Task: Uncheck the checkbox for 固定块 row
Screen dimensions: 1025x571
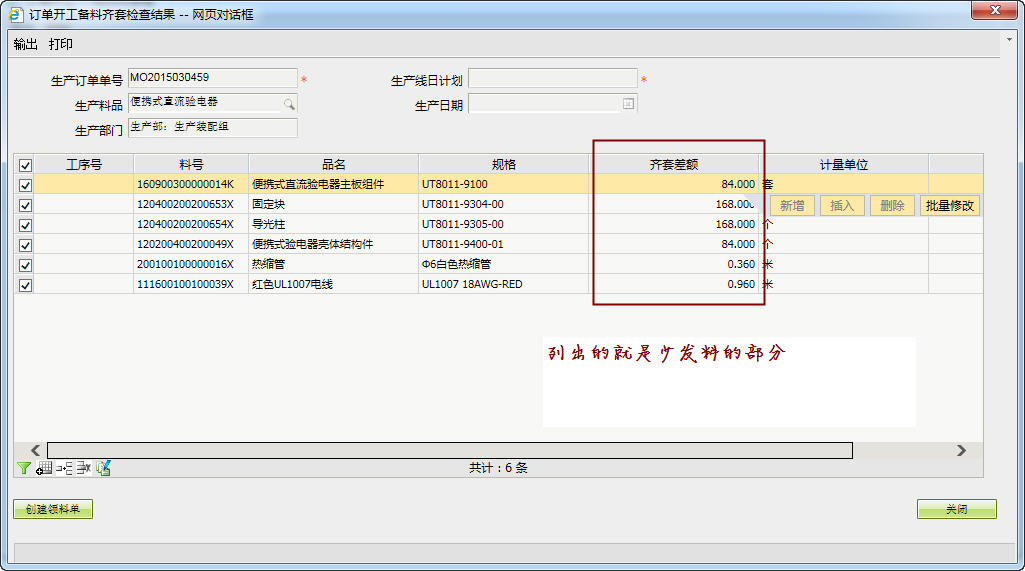Action: 25,205
